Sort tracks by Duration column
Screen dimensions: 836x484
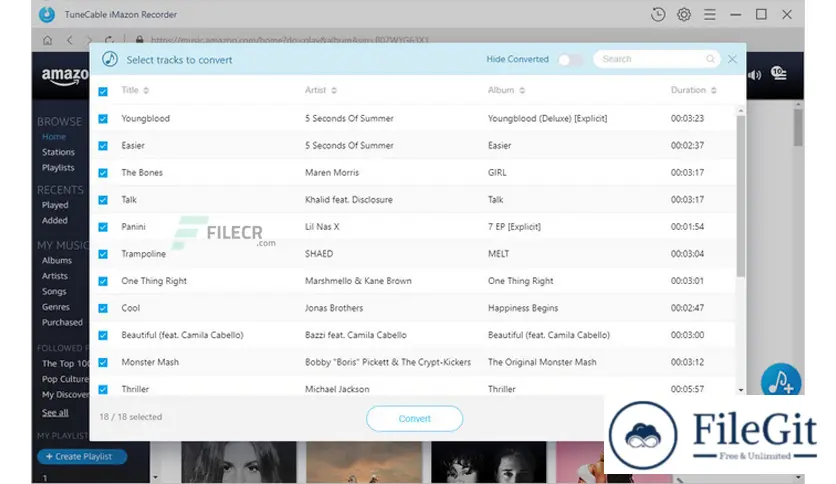click(x=693, y=90)
